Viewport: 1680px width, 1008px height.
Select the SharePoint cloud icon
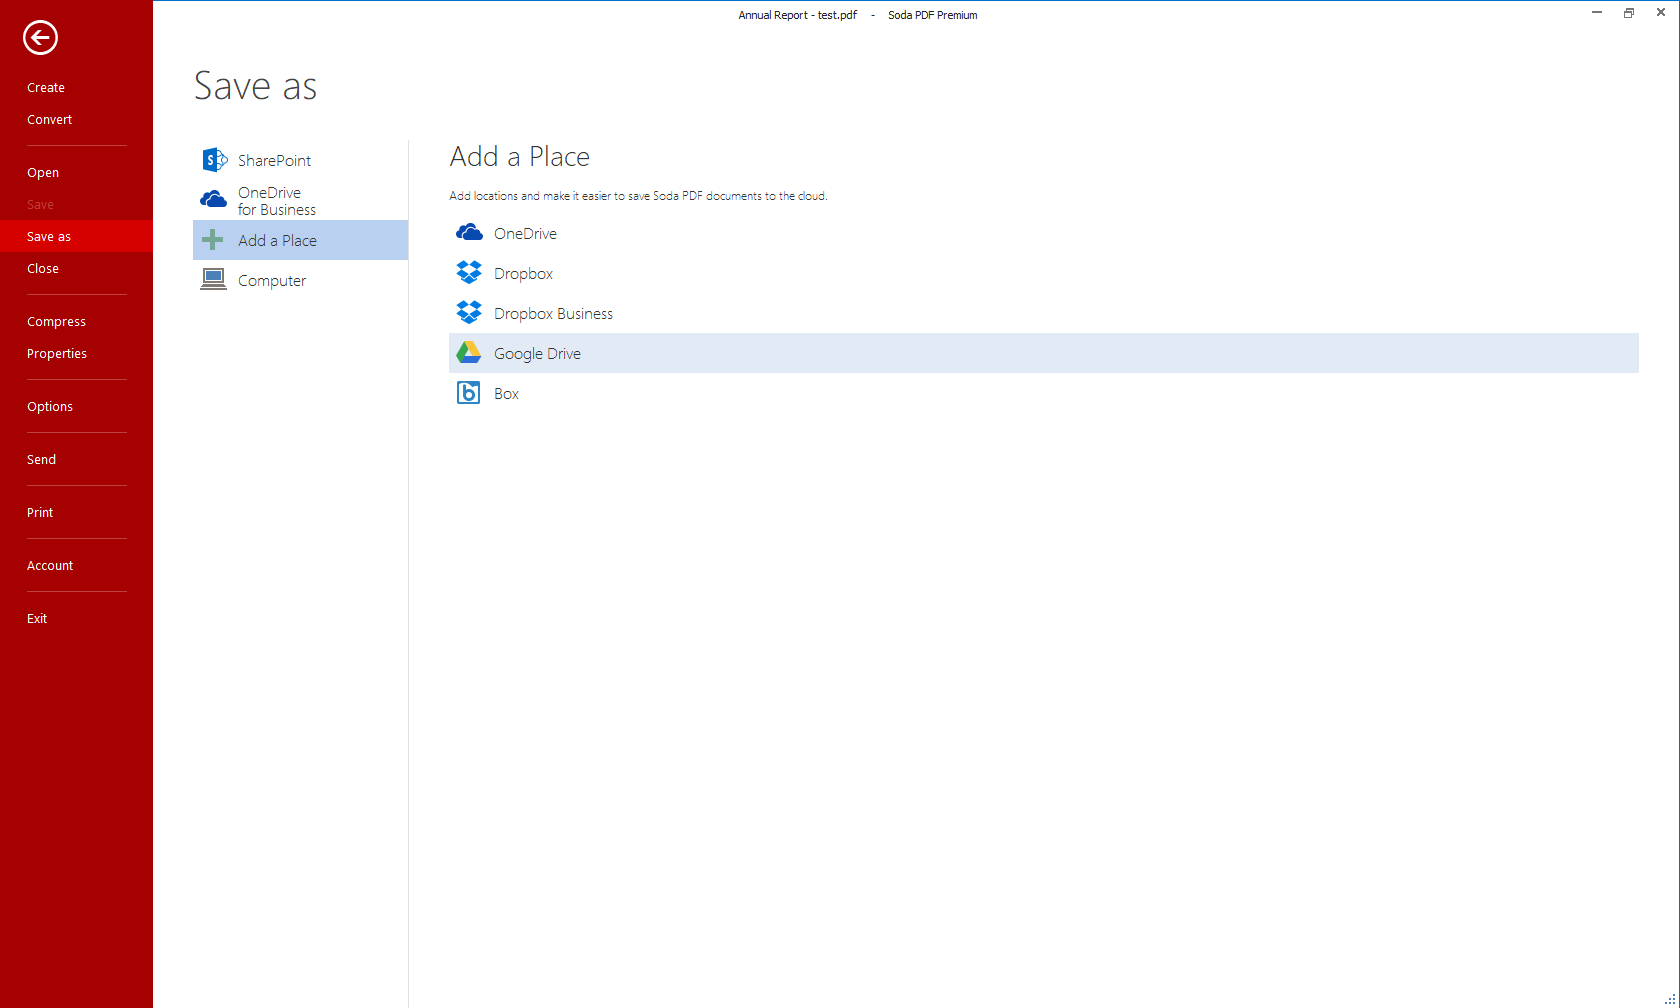pos(213,159)
